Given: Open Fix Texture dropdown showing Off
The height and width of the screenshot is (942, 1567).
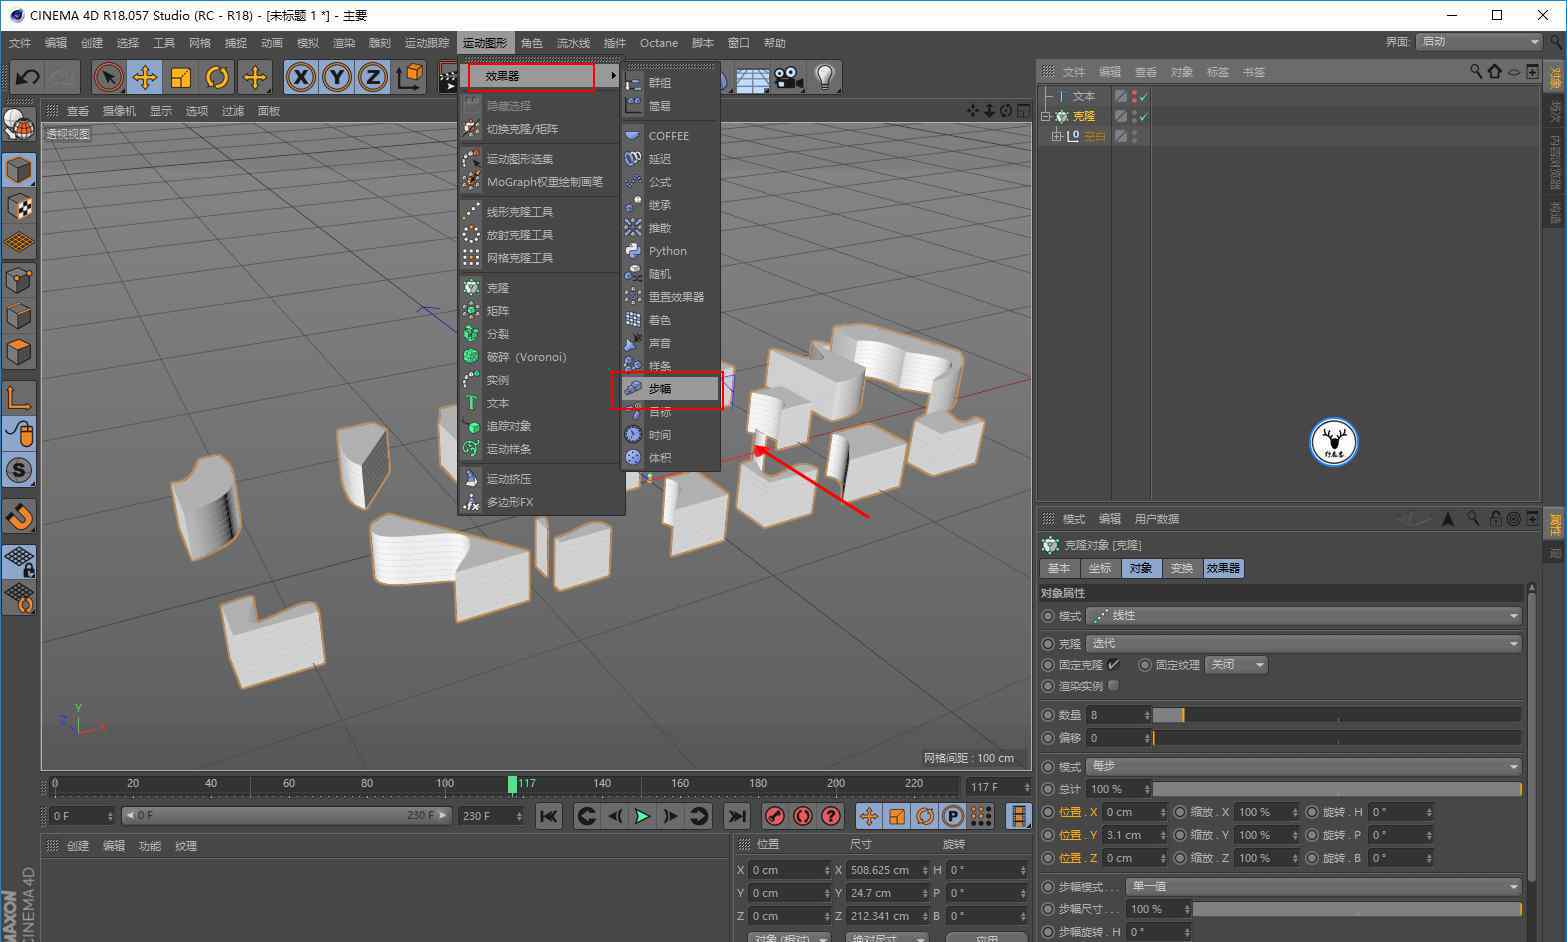Looking at the screenshot, I should pyautogui.click(x=1236, y=664).
